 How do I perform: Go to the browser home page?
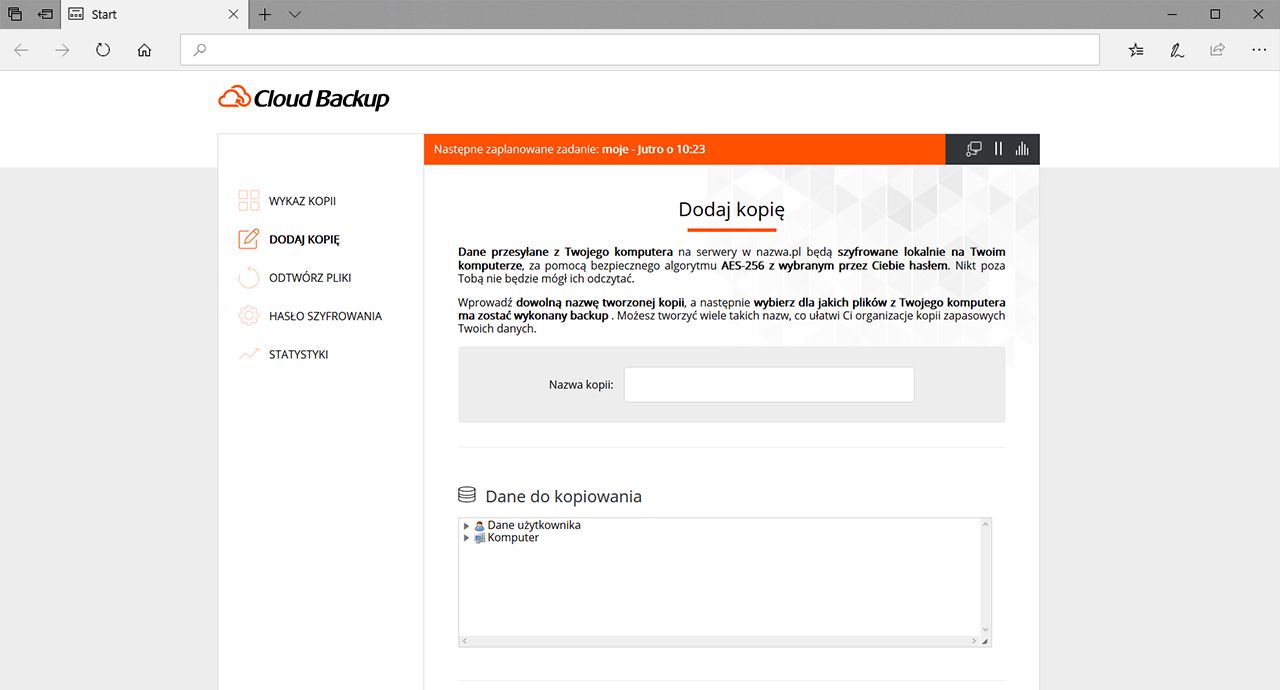[144, 50]
